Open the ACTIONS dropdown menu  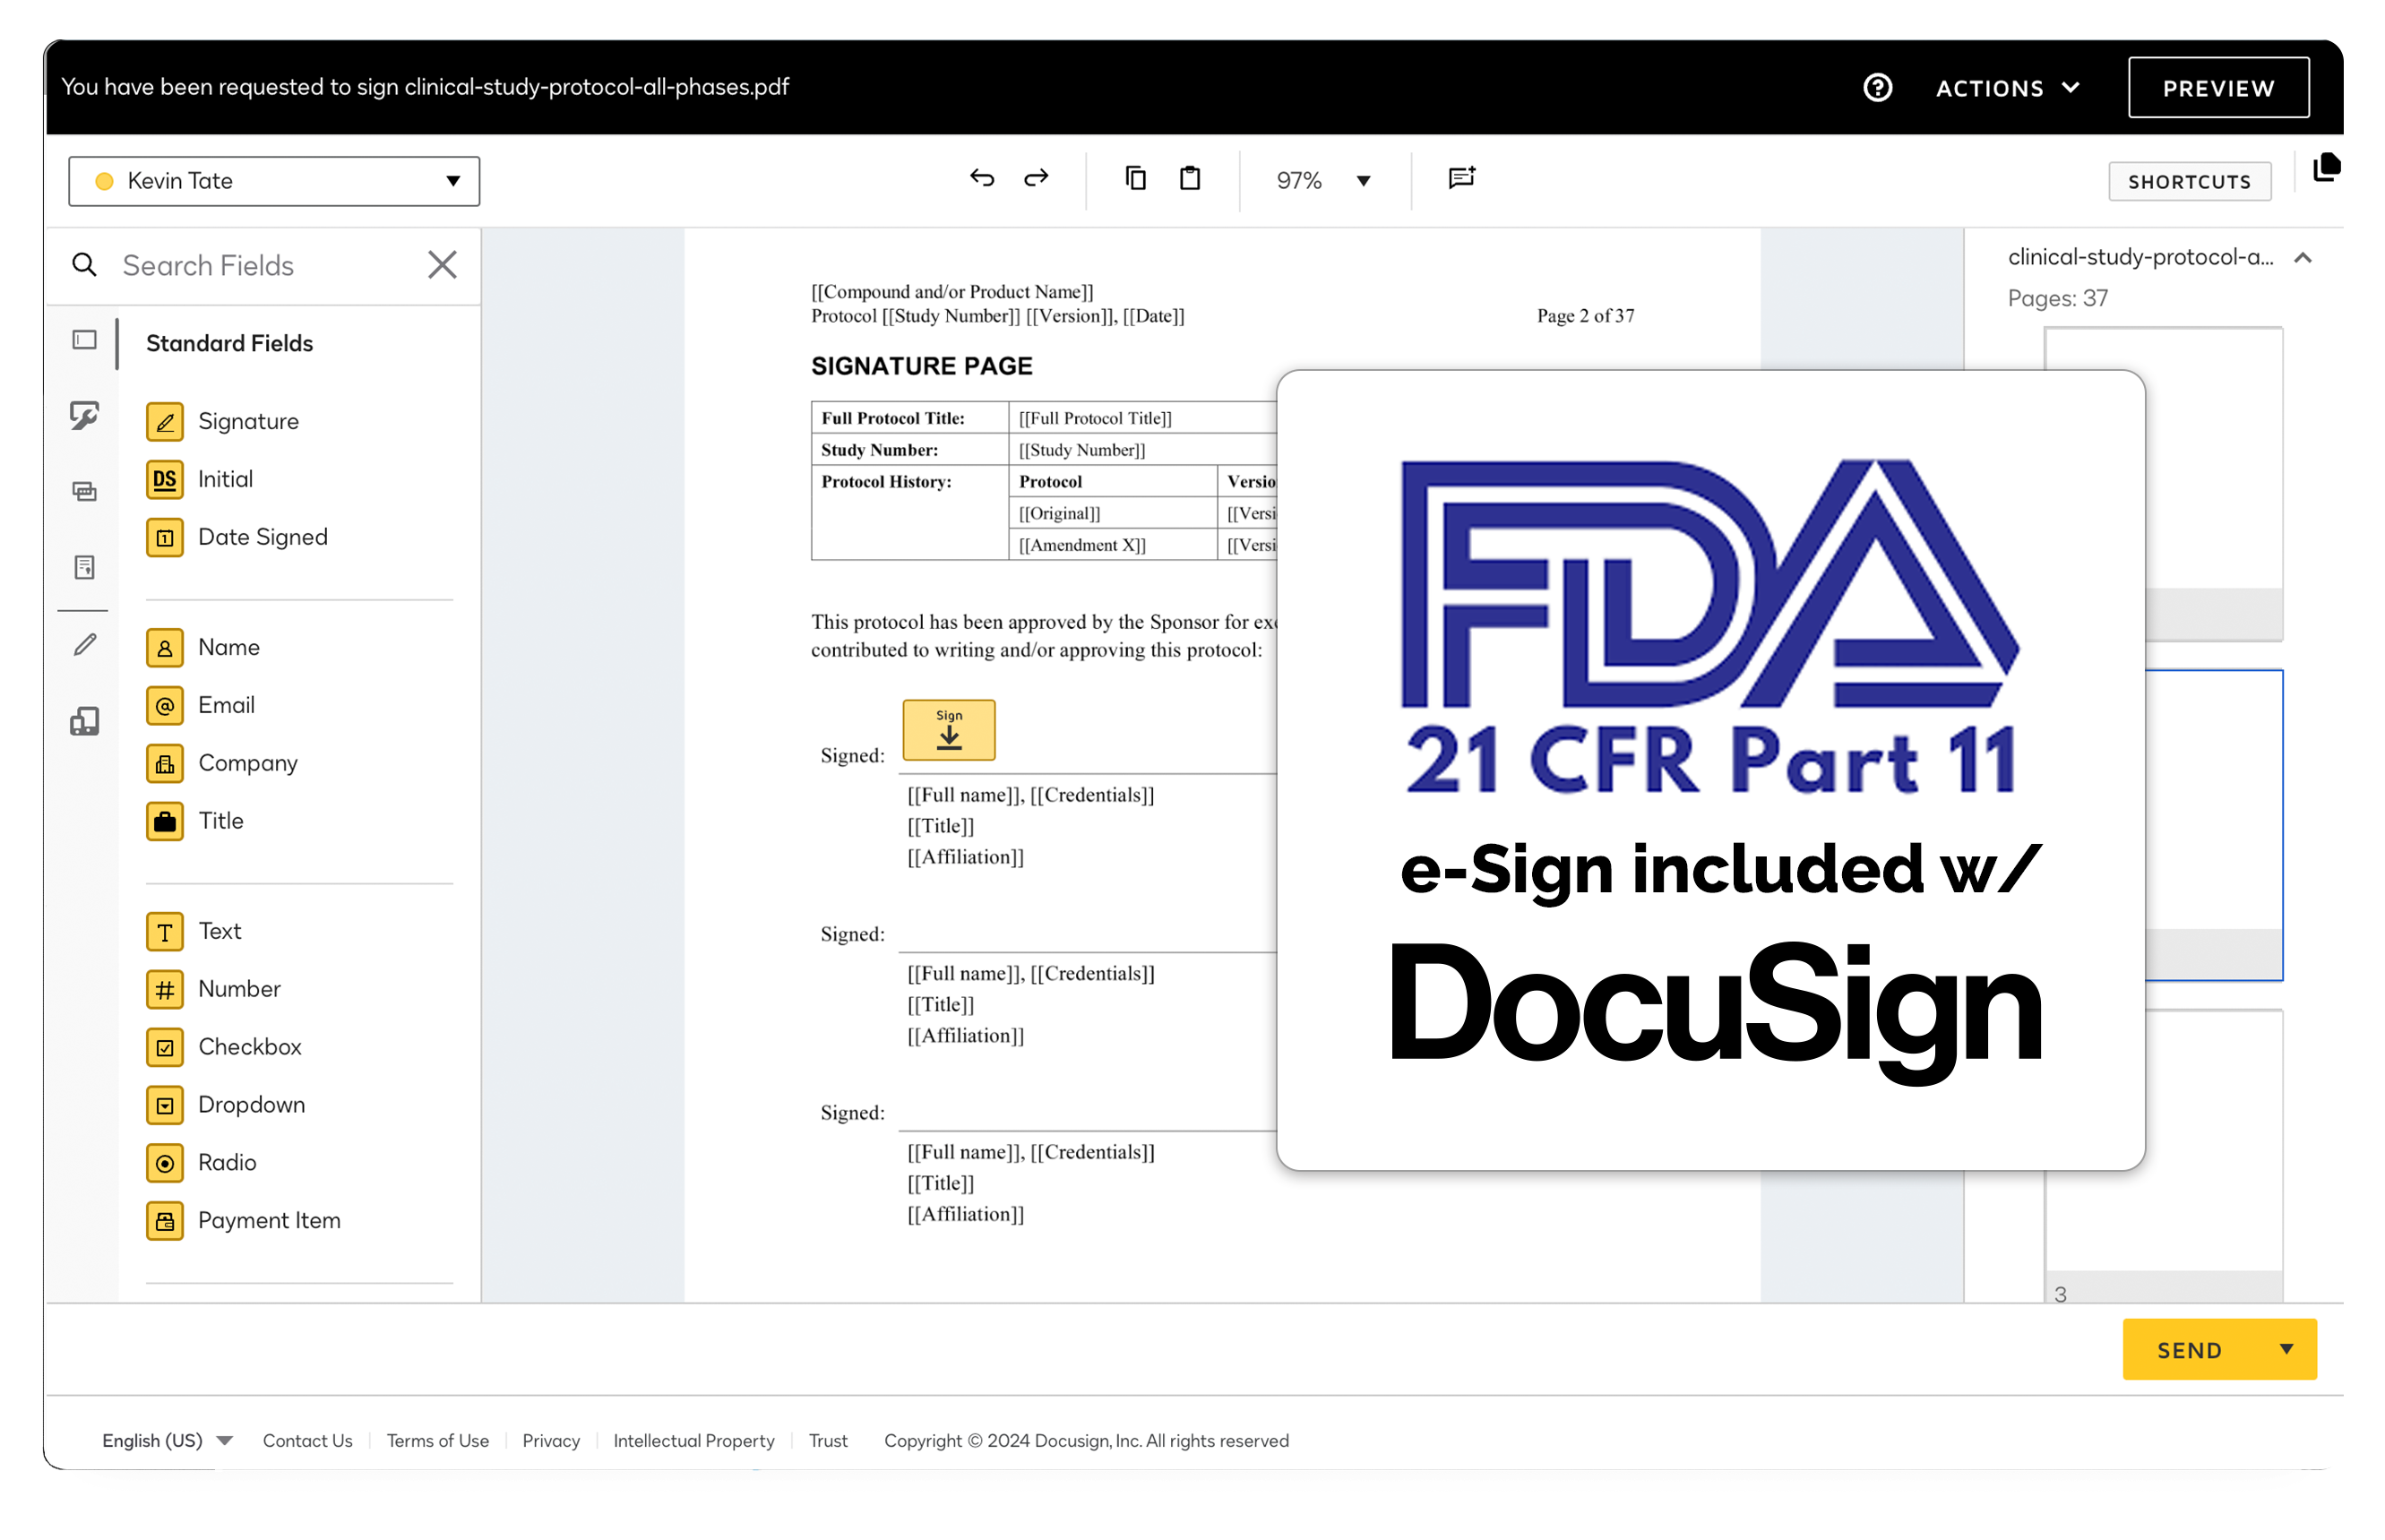(2008, 88)
